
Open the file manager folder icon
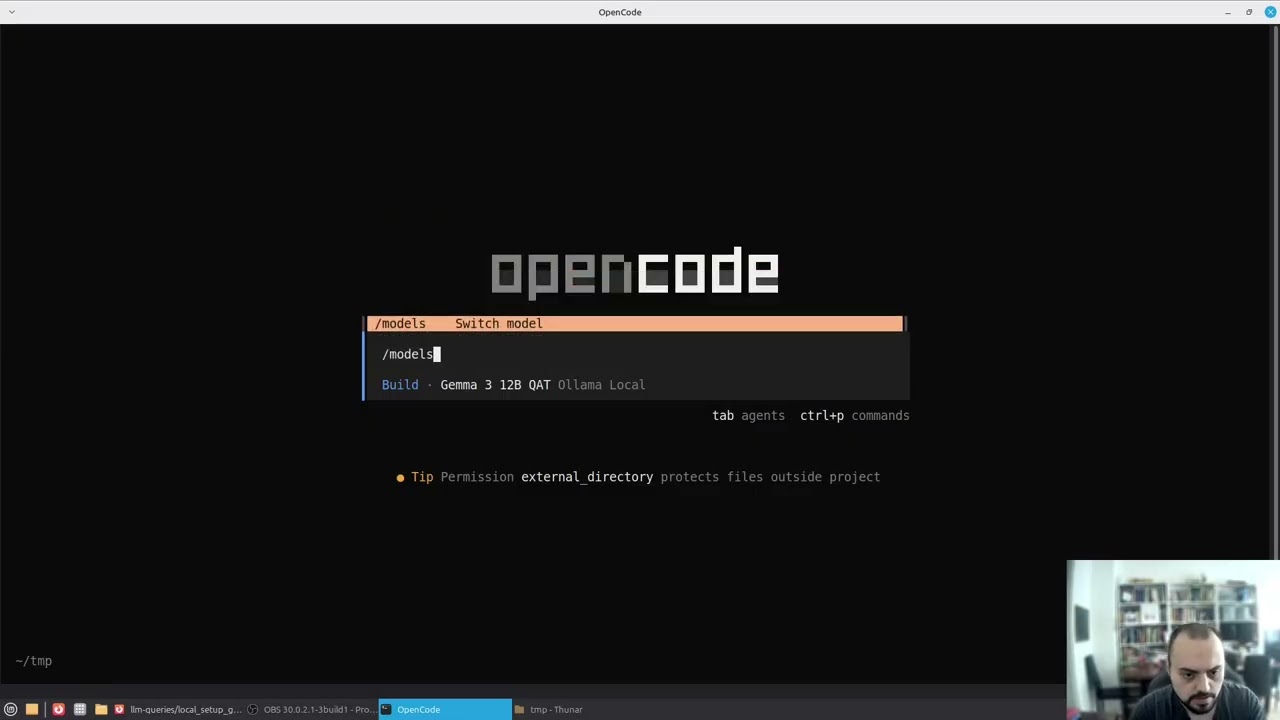coord(101,709)
